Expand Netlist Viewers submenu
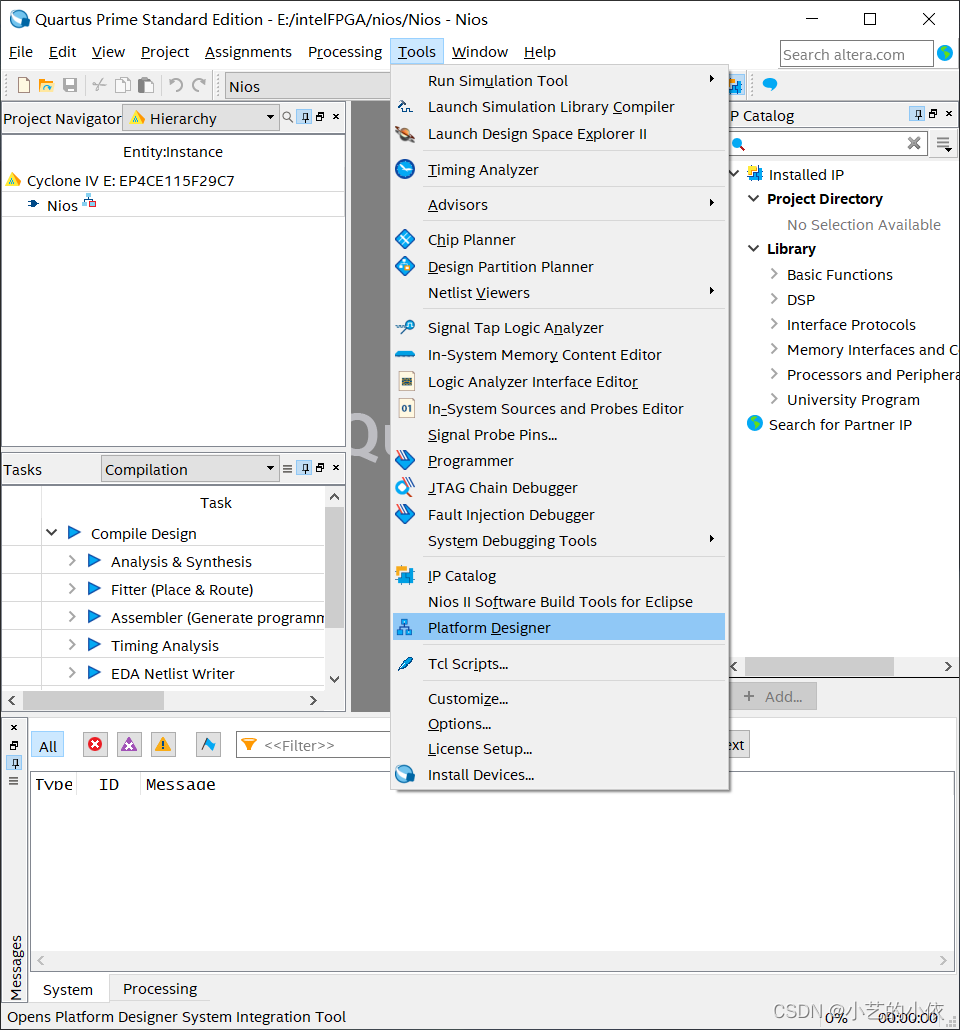This screenshot has height=1030, width=960. click(559, 293)
